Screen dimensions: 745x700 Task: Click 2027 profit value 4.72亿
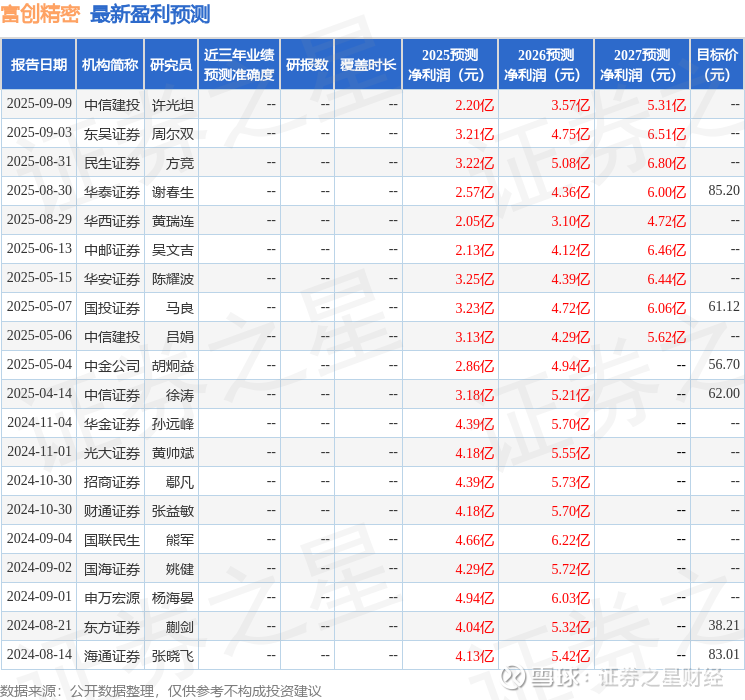coord(666,221)
